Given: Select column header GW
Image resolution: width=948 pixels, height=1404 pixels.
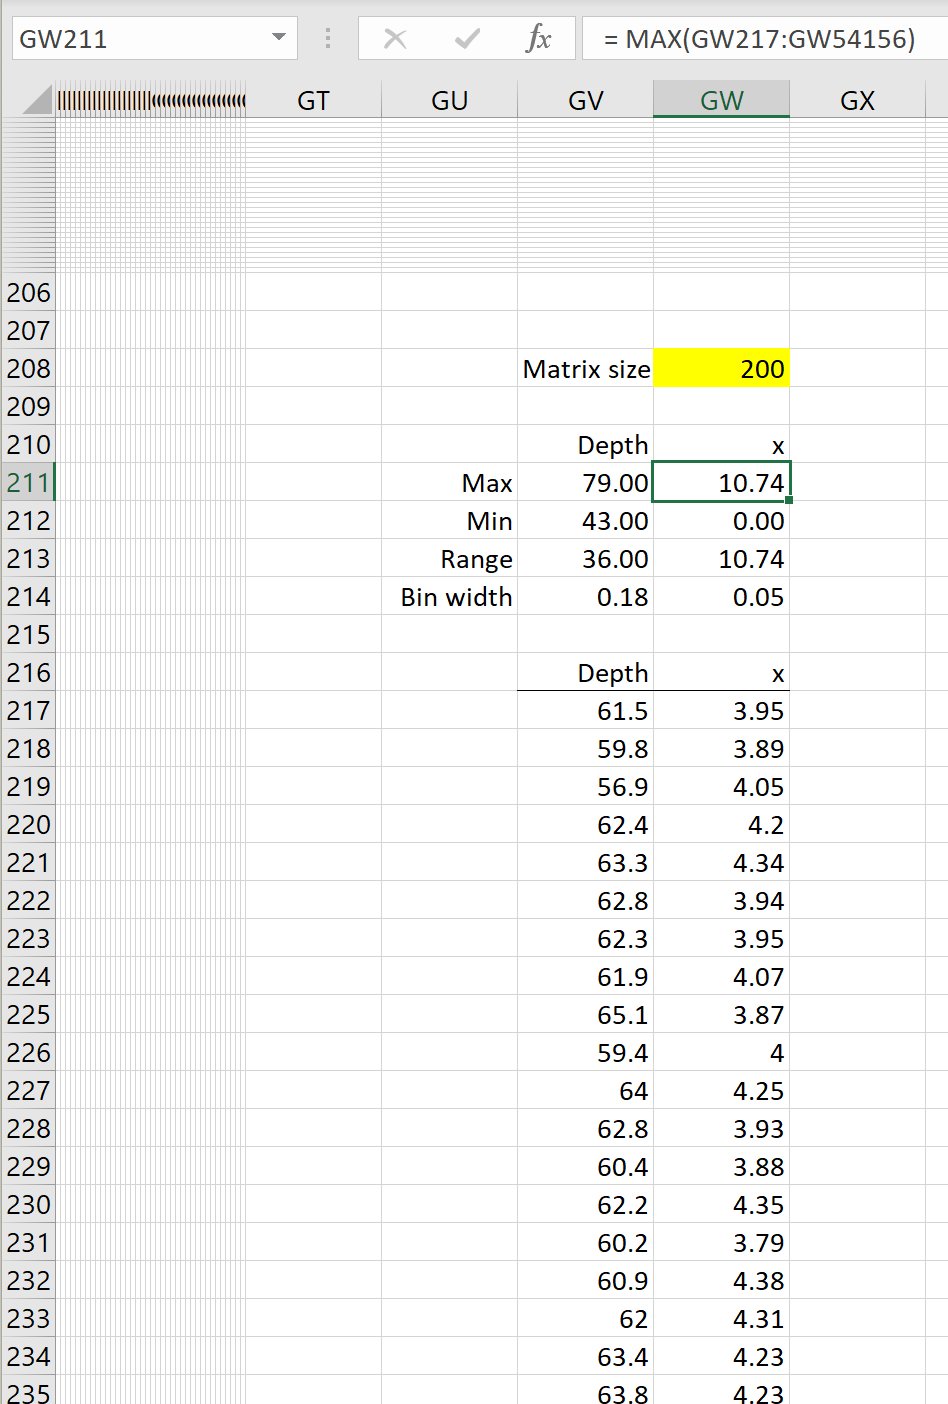Looking at the screenshot, I should 721,100.
